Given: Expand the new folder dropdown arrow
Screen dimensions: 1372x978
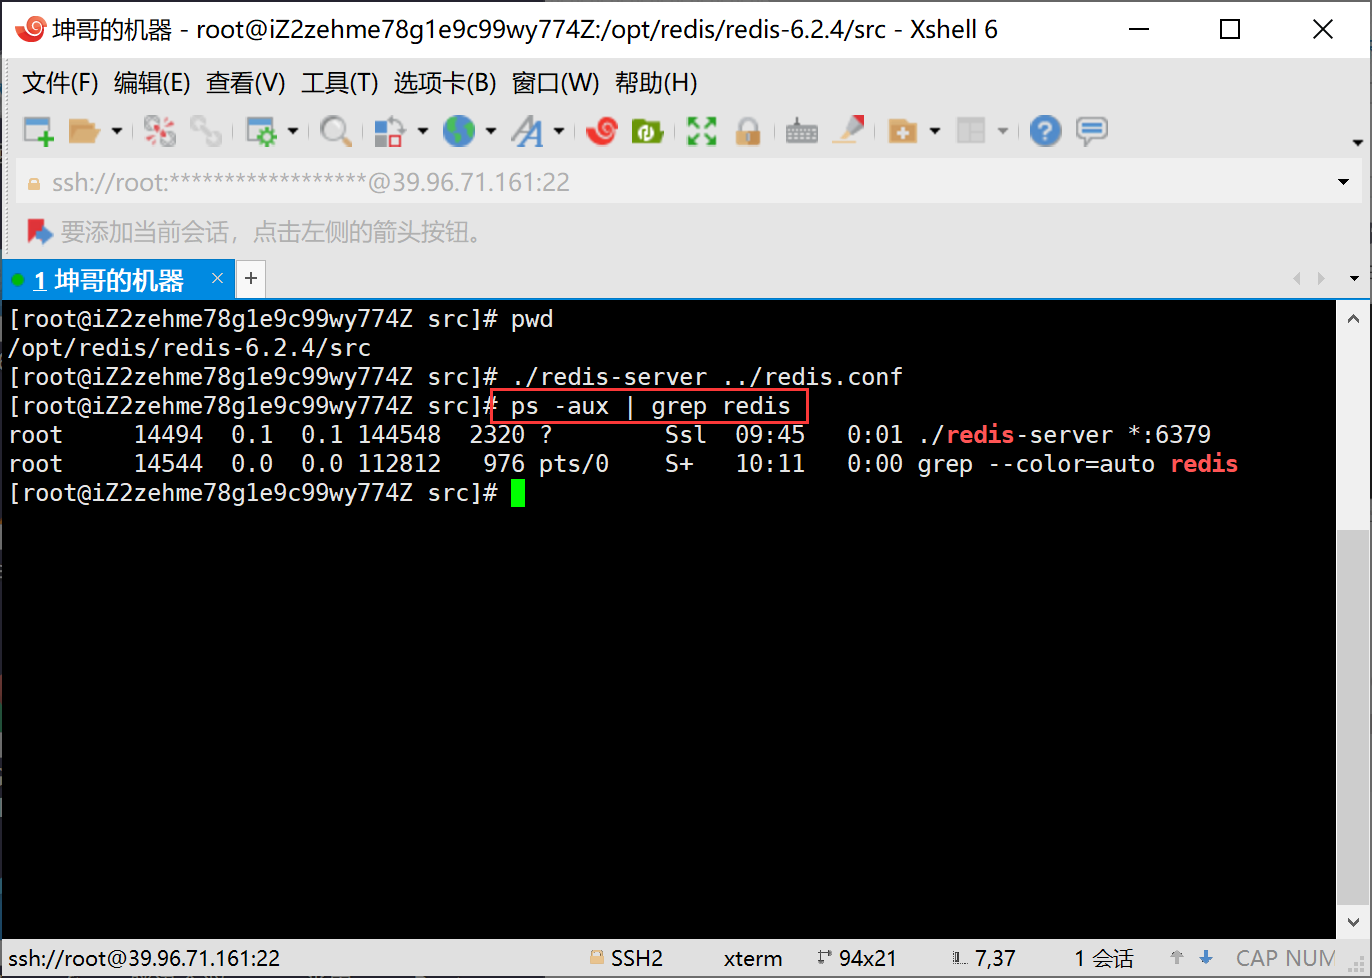Looking at the screenshot, I should pos(935,131).
